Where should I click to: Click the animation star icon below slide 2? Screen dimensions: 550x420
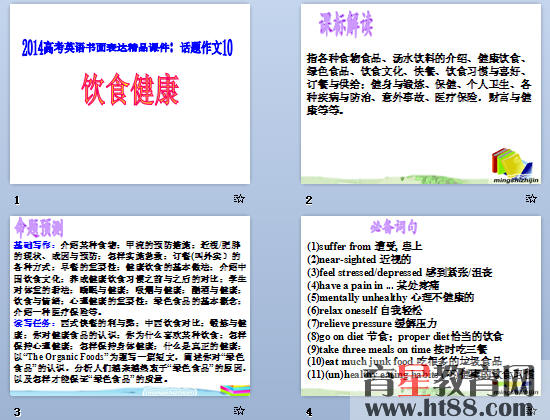tap(531, 199)
